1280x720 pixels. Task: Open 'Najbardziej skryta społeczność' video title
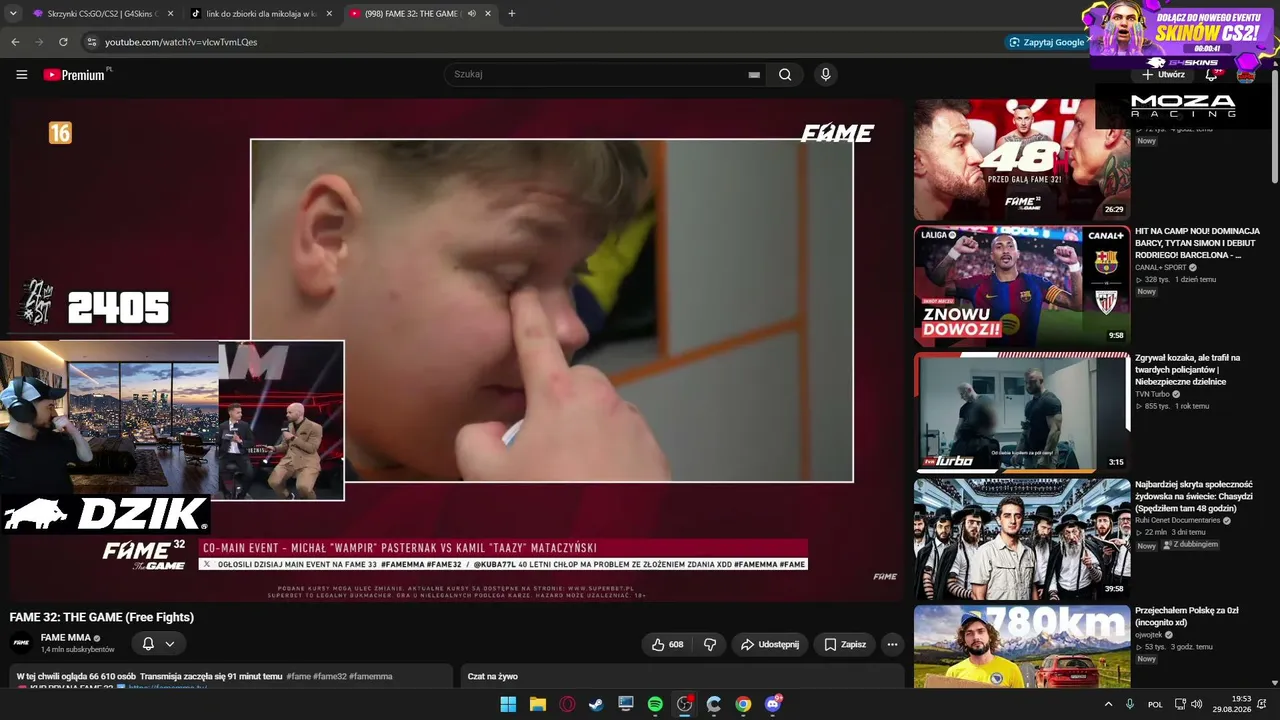[1194, 497]
